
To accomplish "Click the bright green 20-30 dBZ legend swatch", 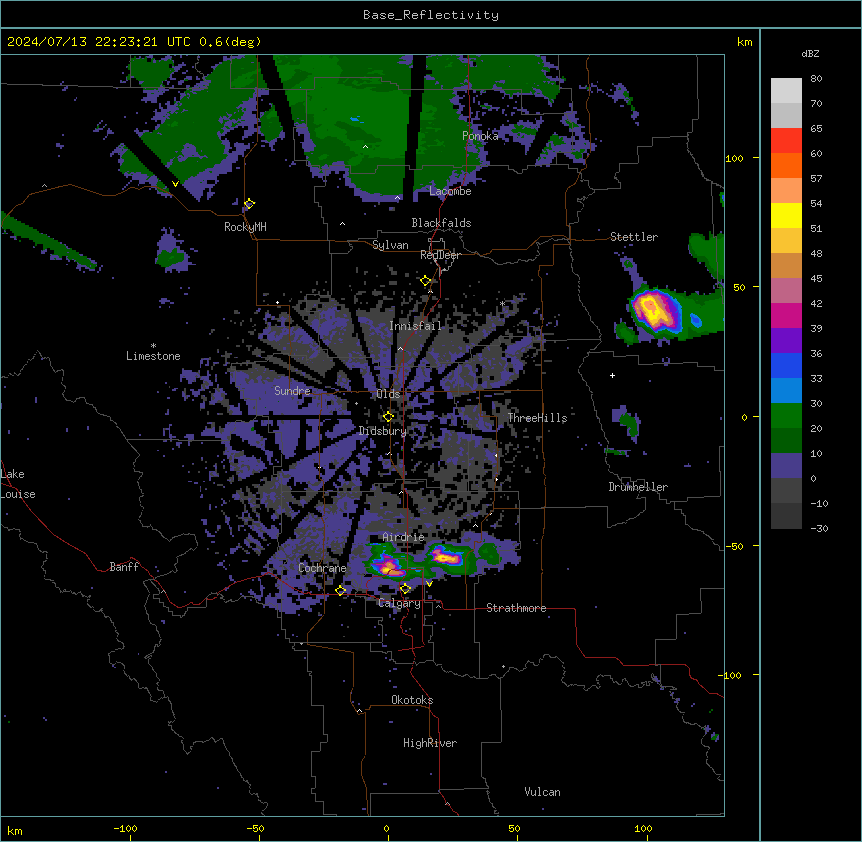I will pyautogui.click(x=786, y=416).
